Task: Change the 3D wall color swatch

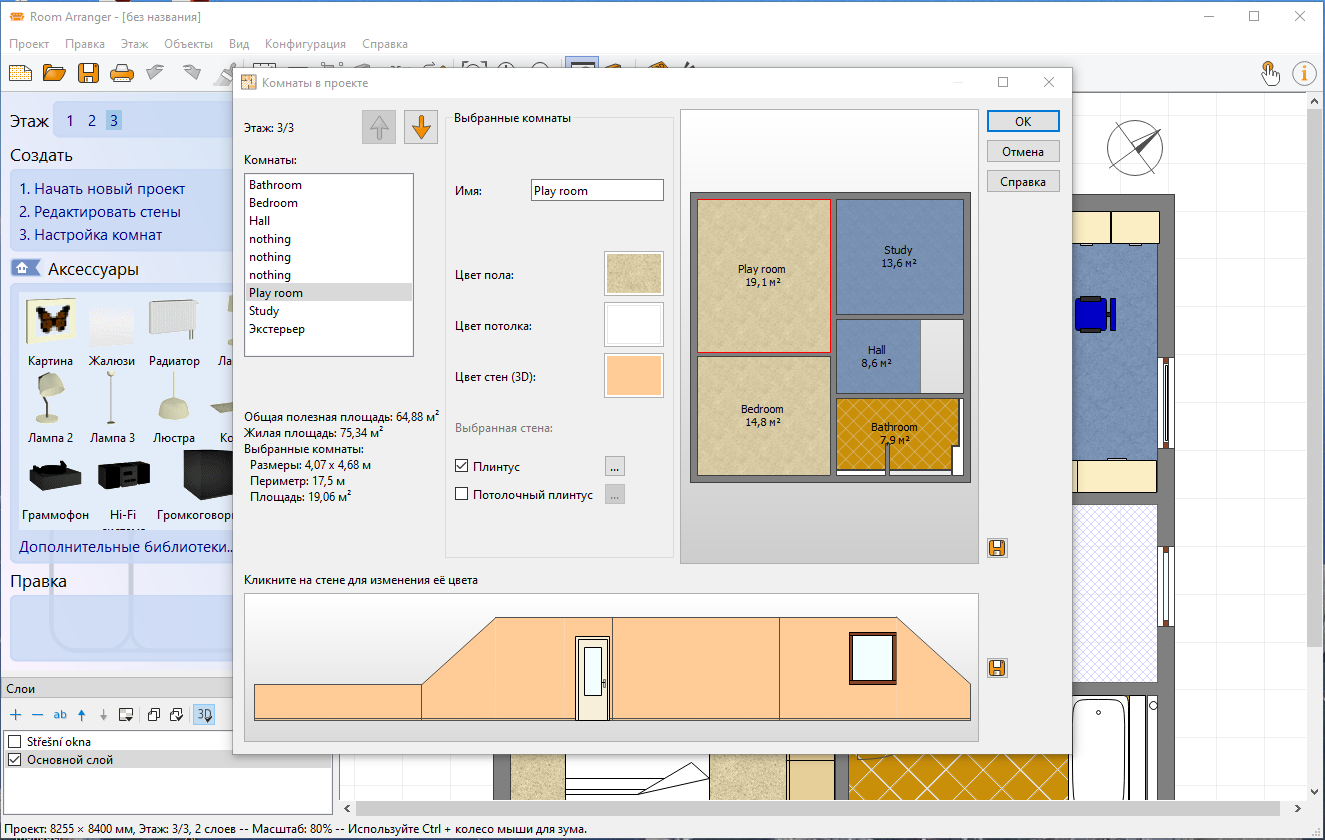Action: coord(634,375)
